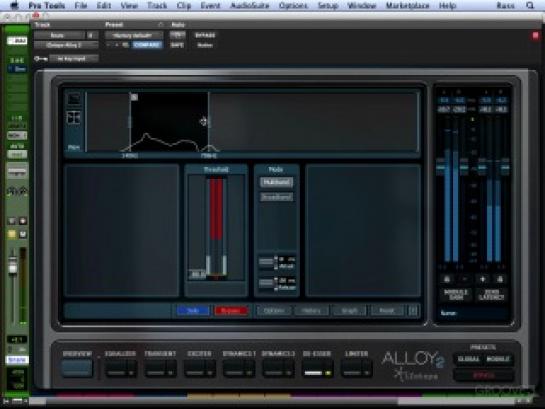Click the Spotlight search icon
This screenshot has height=409, width=545.
coord(530,6)
